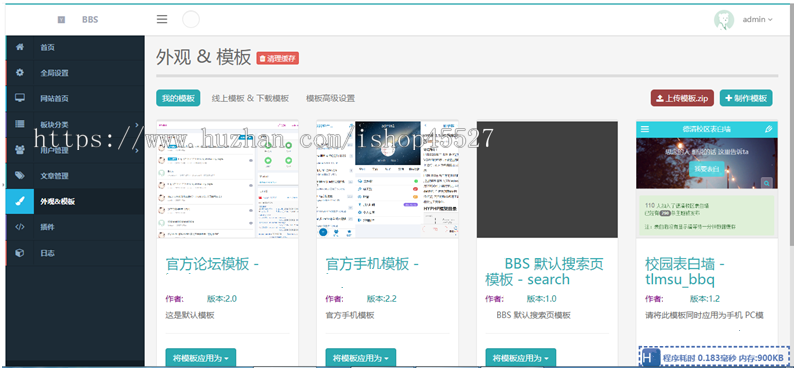
Task: Open the 校园表白墙 - tlmsu_bbq title link
Action: pos(685,272)
